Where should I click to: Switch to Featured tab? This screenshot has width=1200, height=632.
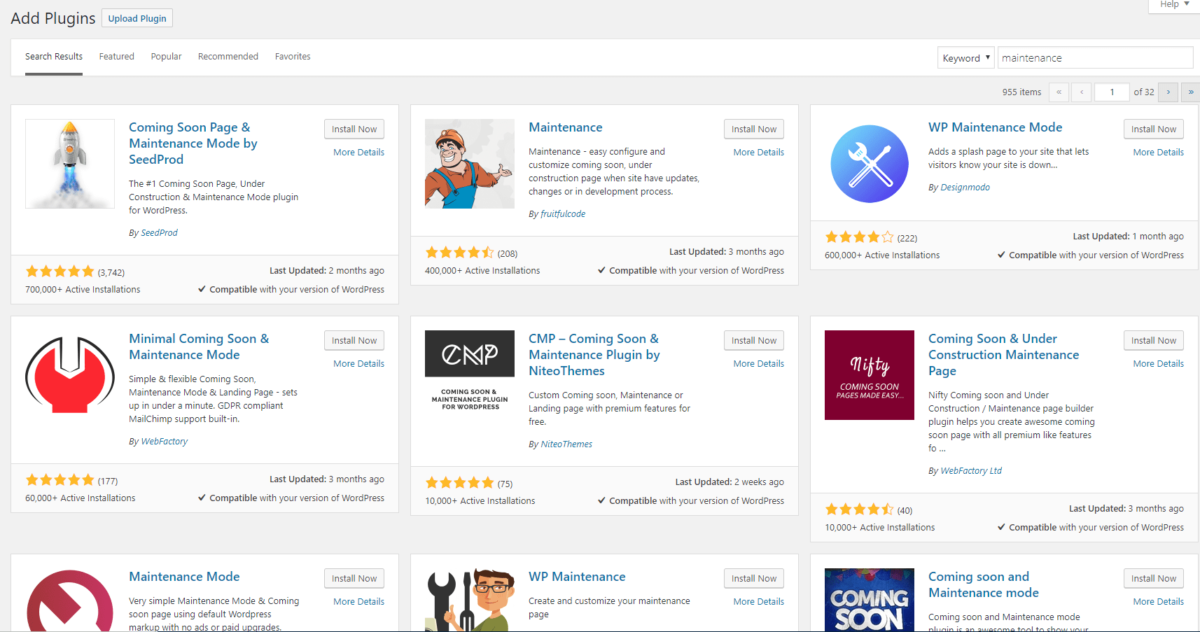point(116,56)
